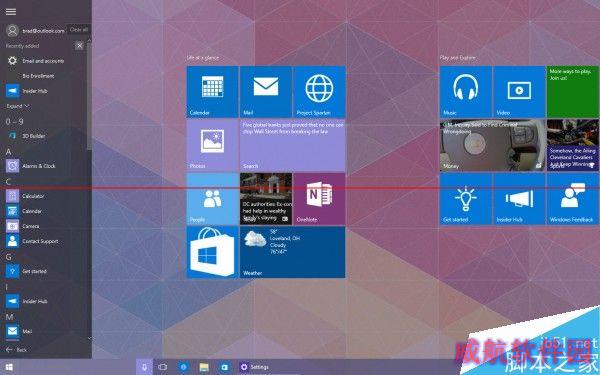Image resolution: width=600 pixels, height=375 pixels.
Task: Open the Store shopping bag tile
Action: pos(212,252)
